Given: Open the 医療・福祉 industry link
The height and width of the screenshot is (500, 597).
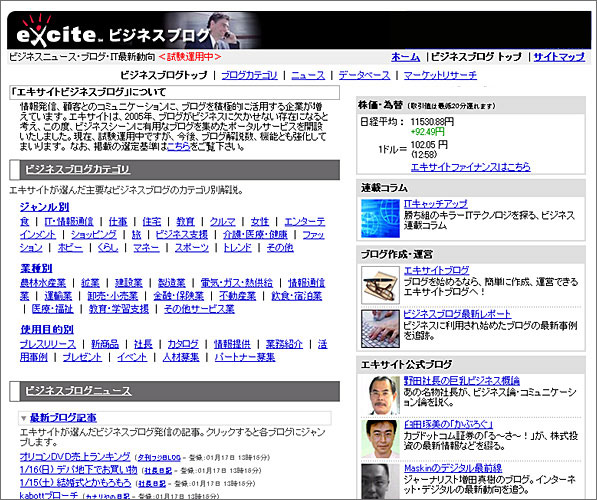Looking at the screenshot, I should point(53,309).
